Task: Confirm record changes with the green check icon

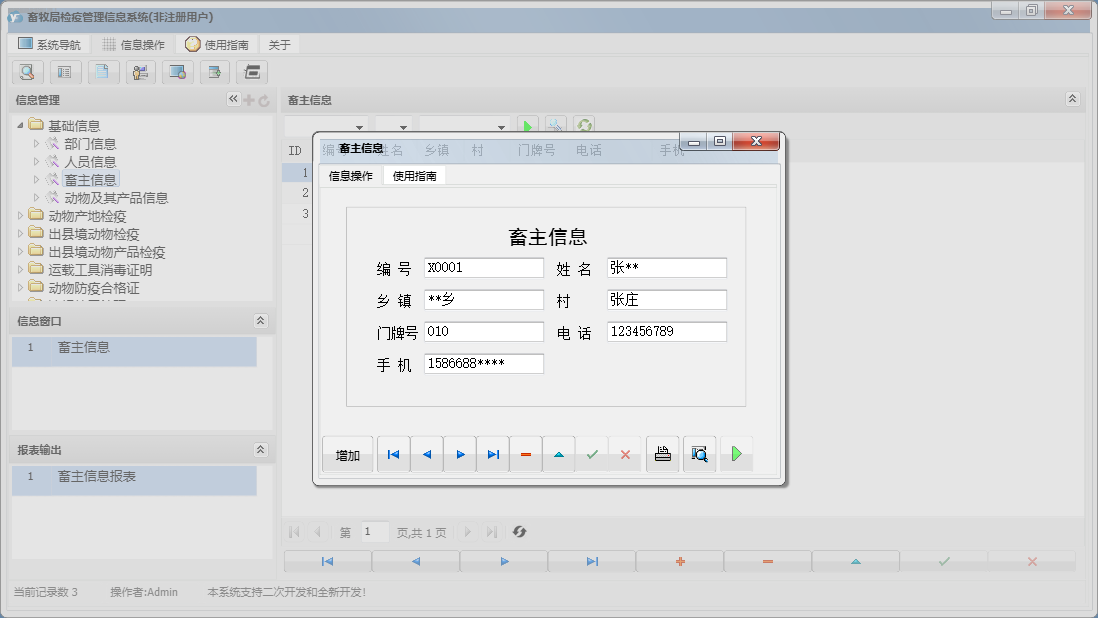Action: 592,453
